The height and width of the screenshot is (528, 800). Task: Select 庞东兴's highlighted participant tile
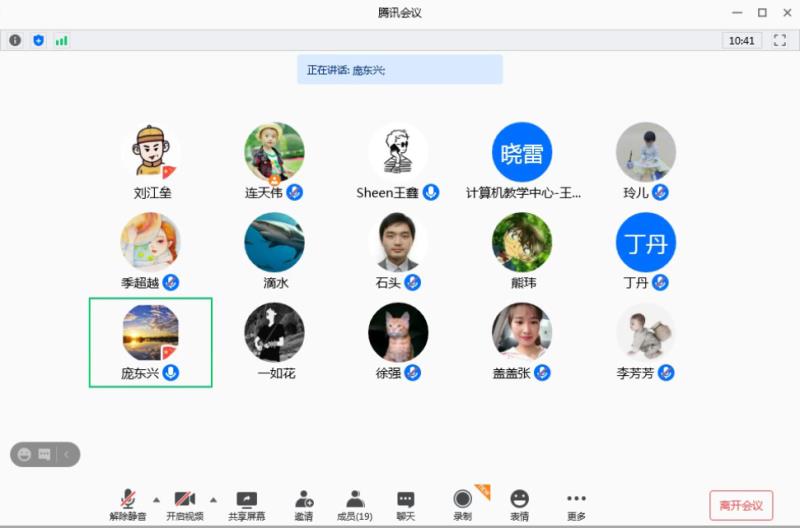click(x=150, y=342)
